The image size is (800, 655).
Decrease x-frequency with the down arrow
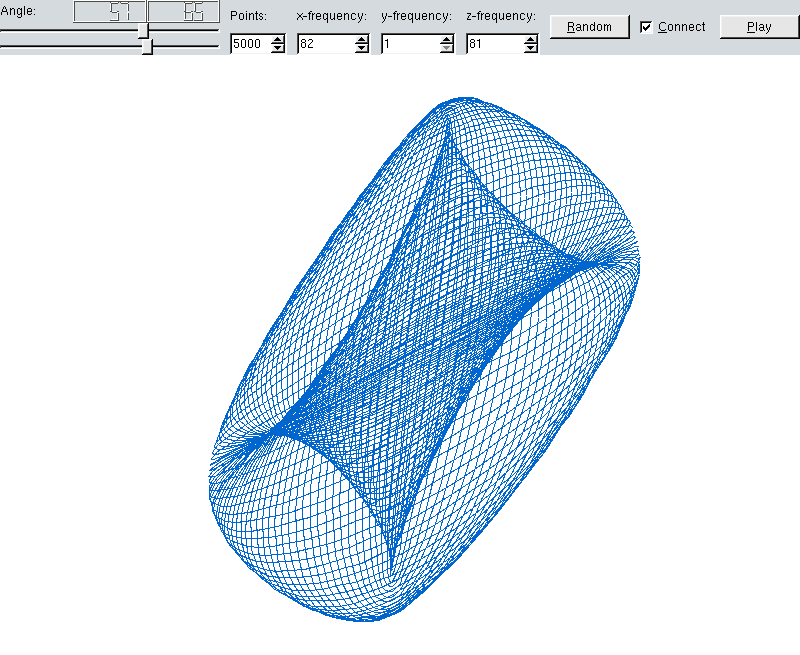point(362,48)
